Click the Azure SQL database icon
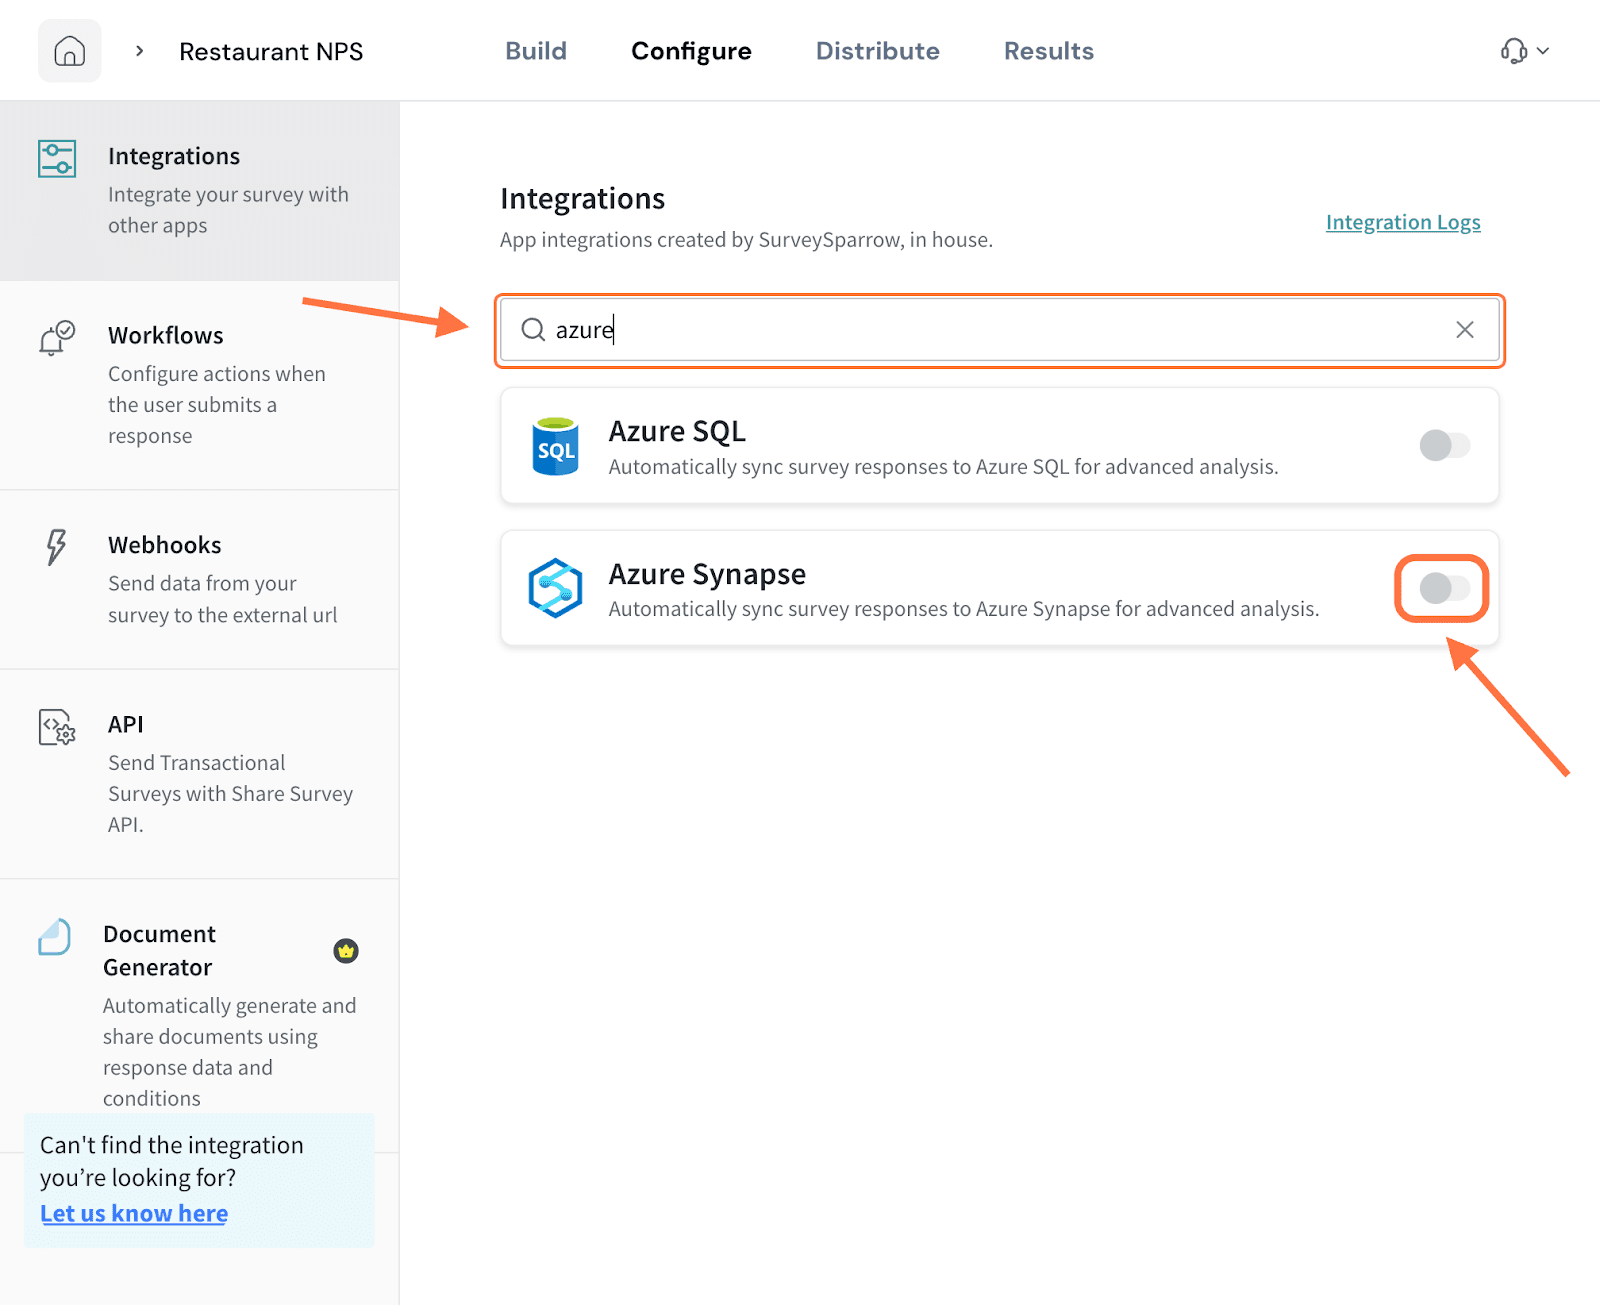 pyautogui.click(x=555, y=446)
